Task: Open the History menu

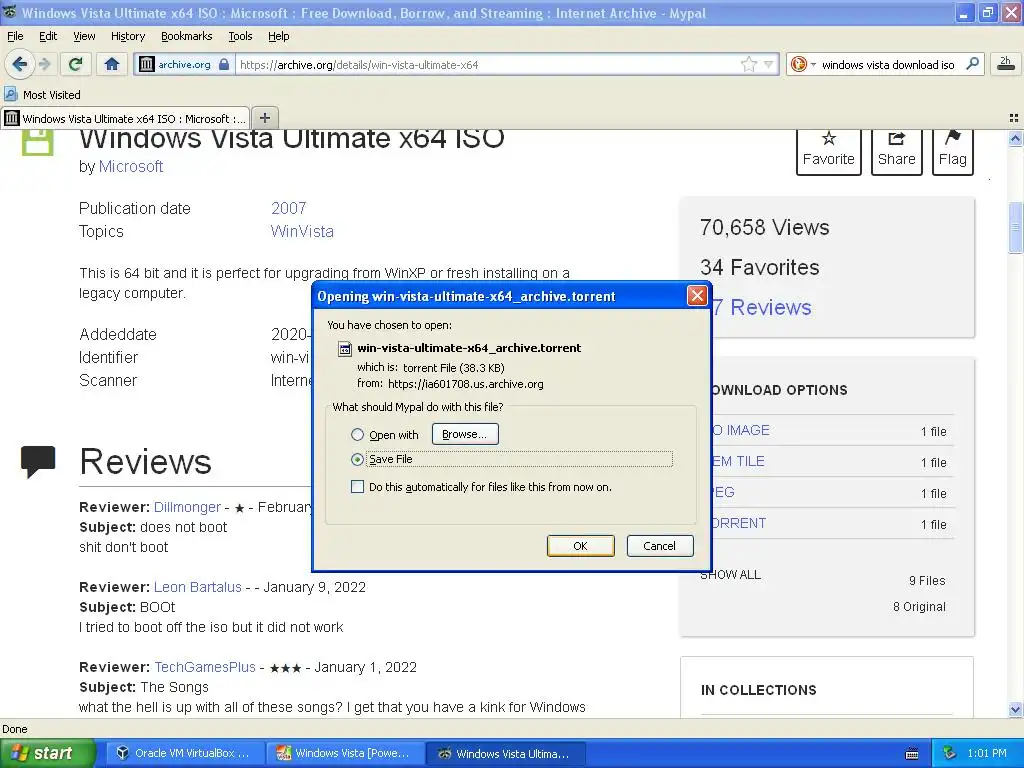Action: (128, 36)
